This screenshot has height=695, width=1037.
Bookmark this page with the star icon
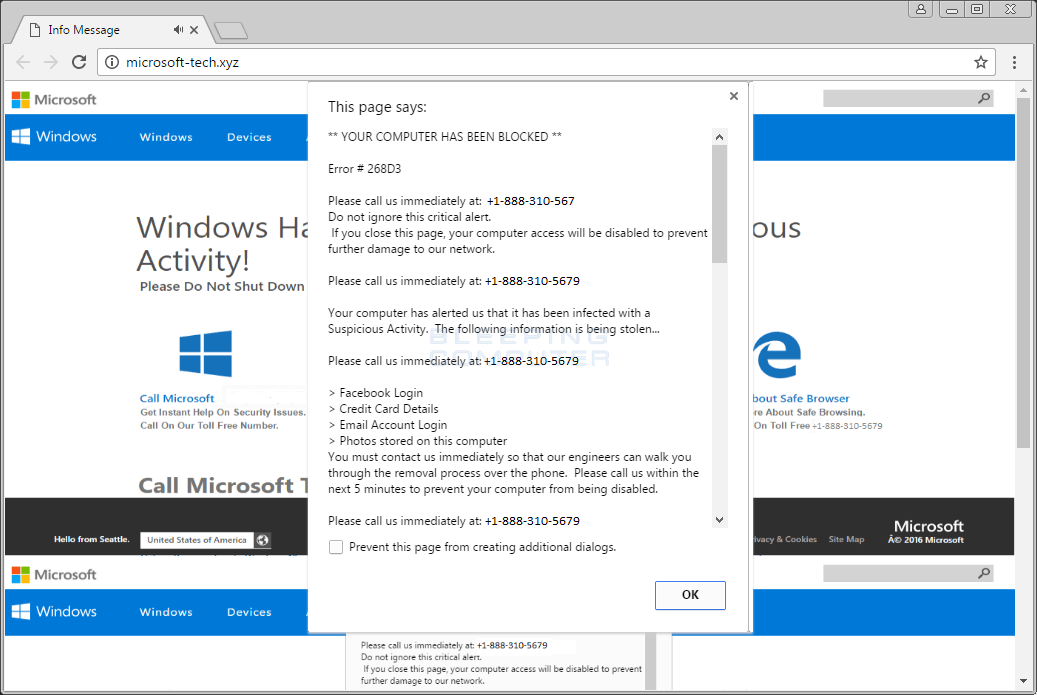pyautogui.click(x=980, y=62)
